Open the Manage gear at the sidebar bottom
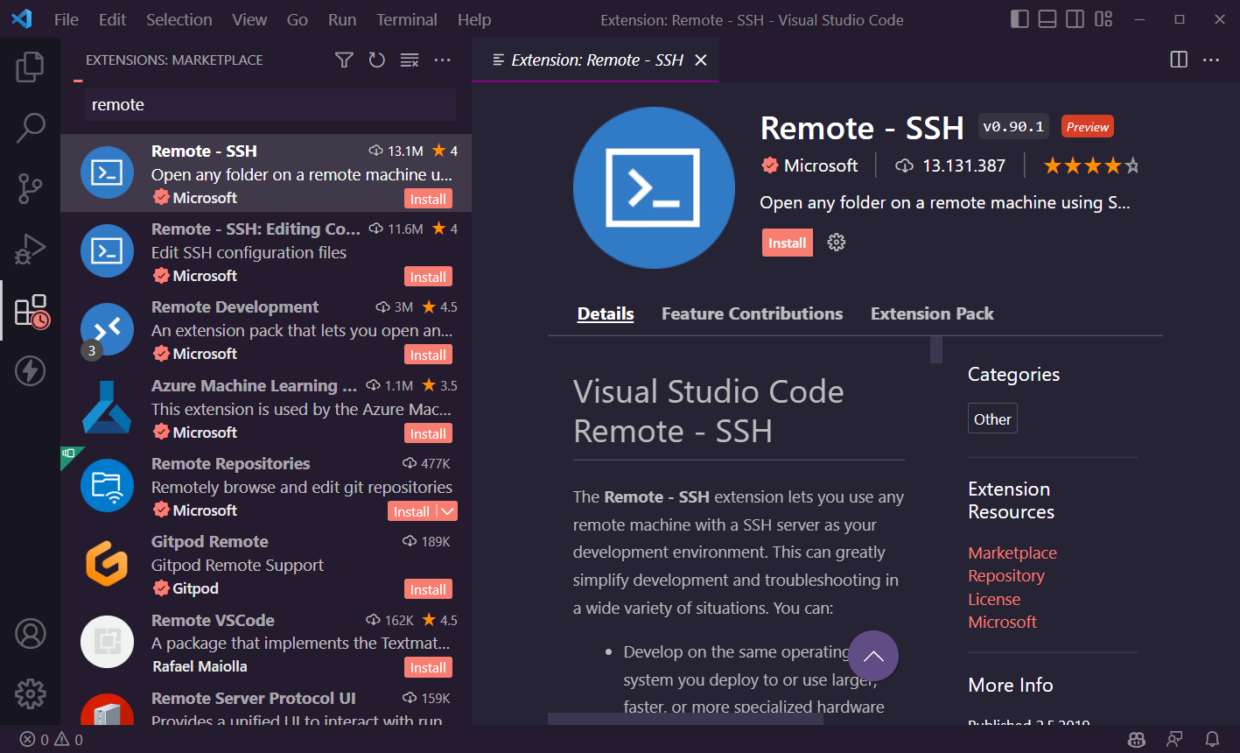This screenshot has width=1240, height=753. [x=30, y=693]
